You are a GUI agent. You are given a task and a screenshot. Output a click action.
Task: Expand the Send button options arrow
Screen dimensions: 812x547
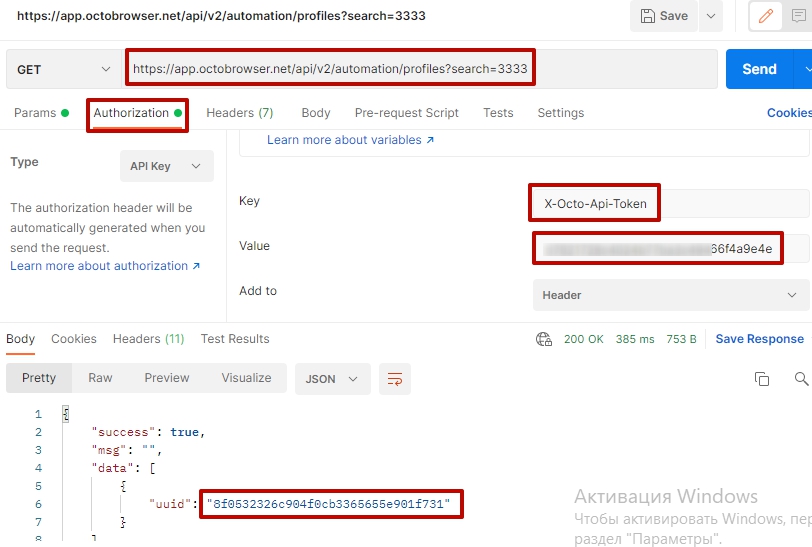point(805,69)
